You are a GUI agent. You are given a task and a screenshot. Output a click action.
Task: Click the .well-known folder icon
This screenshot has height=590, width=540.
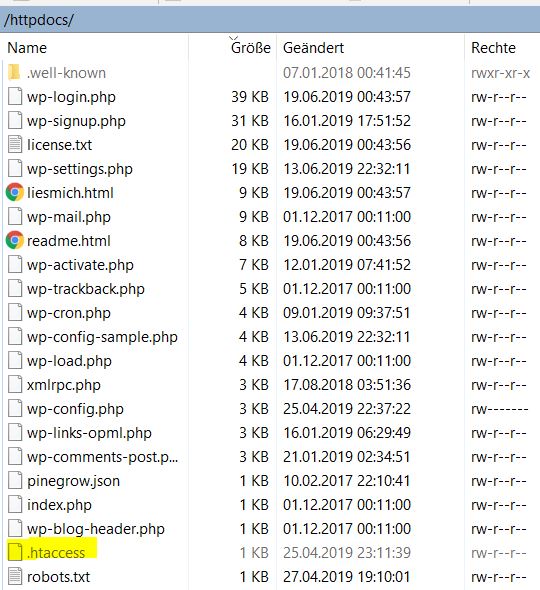(x=14, y=72)
